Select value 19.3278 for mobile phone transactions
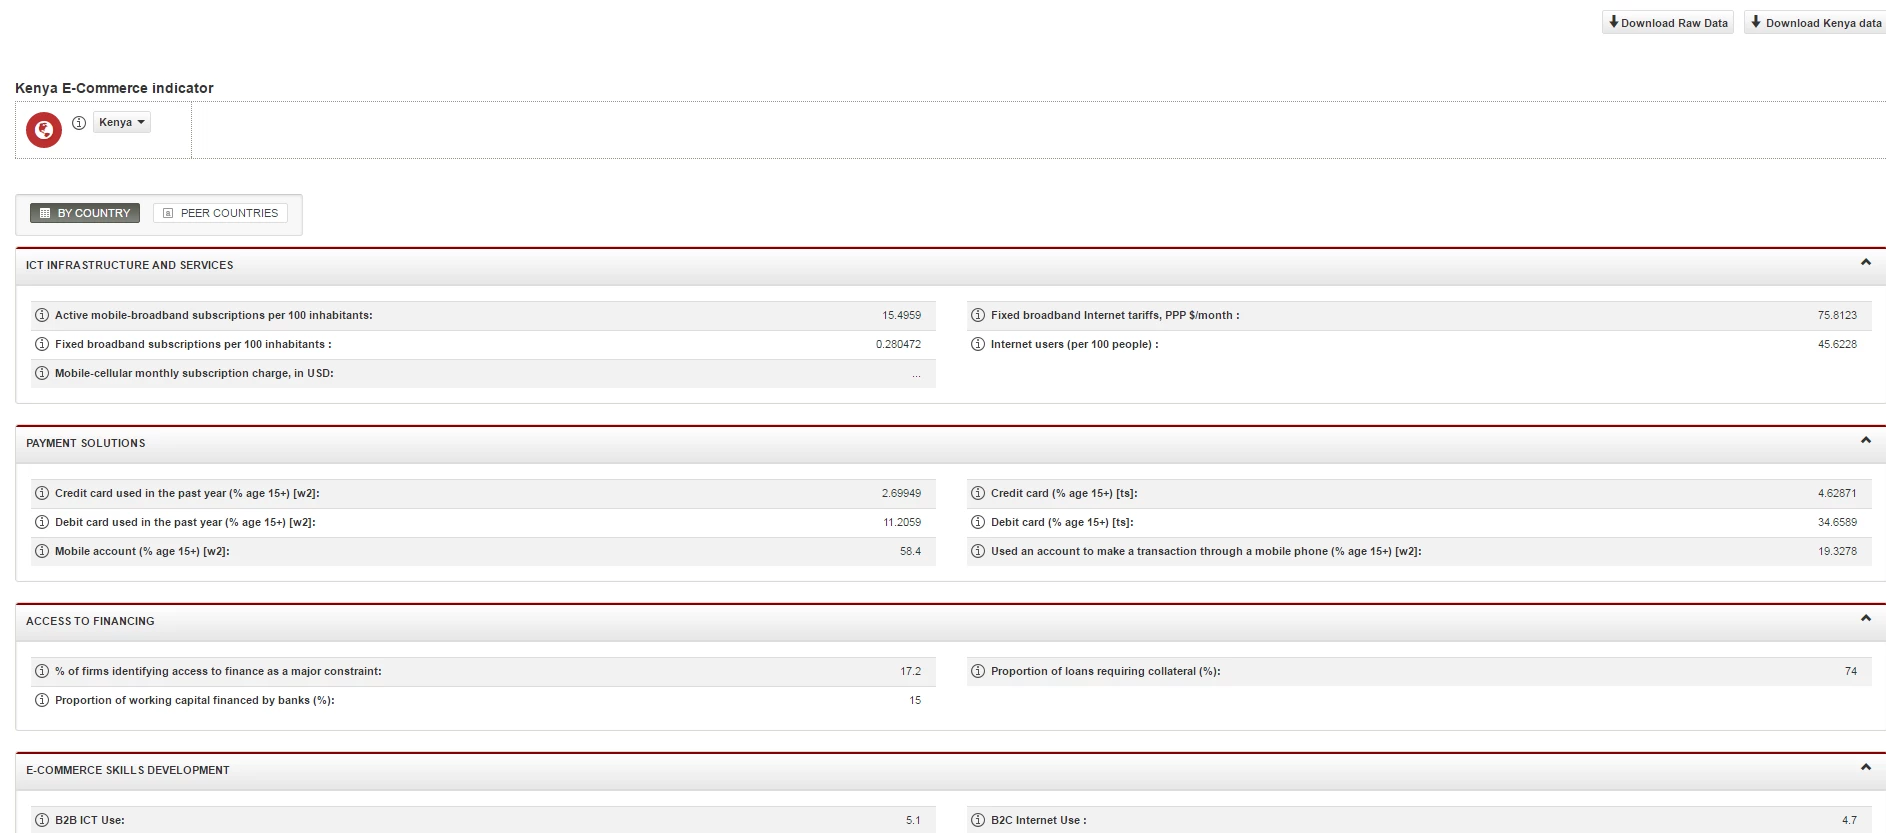This screenshot has width=1886, height=833. tap(1837, 551)
